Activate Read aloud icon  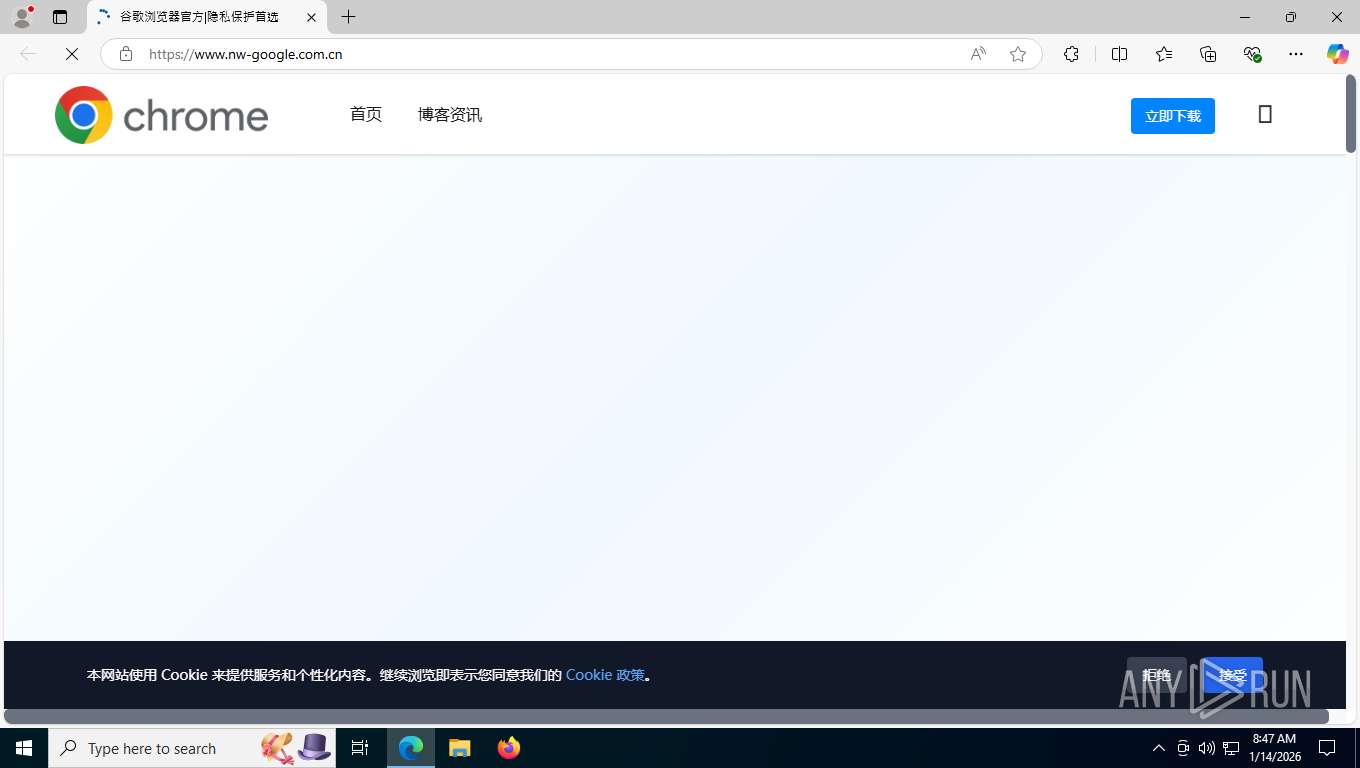pos(978,54)
